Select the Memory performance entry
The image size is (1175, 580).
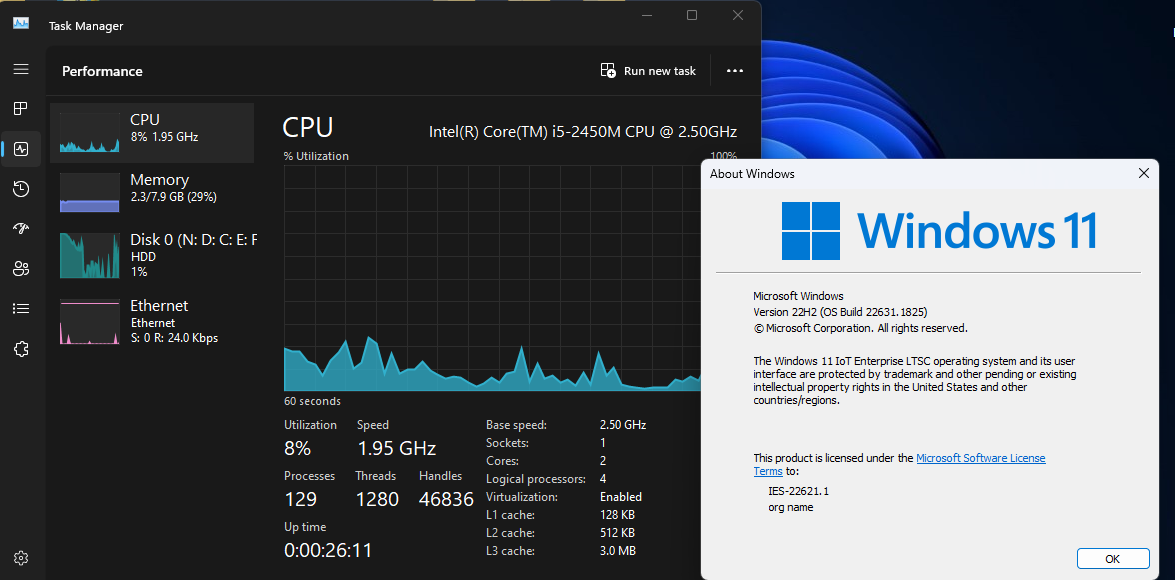click(x=152, y=193)
